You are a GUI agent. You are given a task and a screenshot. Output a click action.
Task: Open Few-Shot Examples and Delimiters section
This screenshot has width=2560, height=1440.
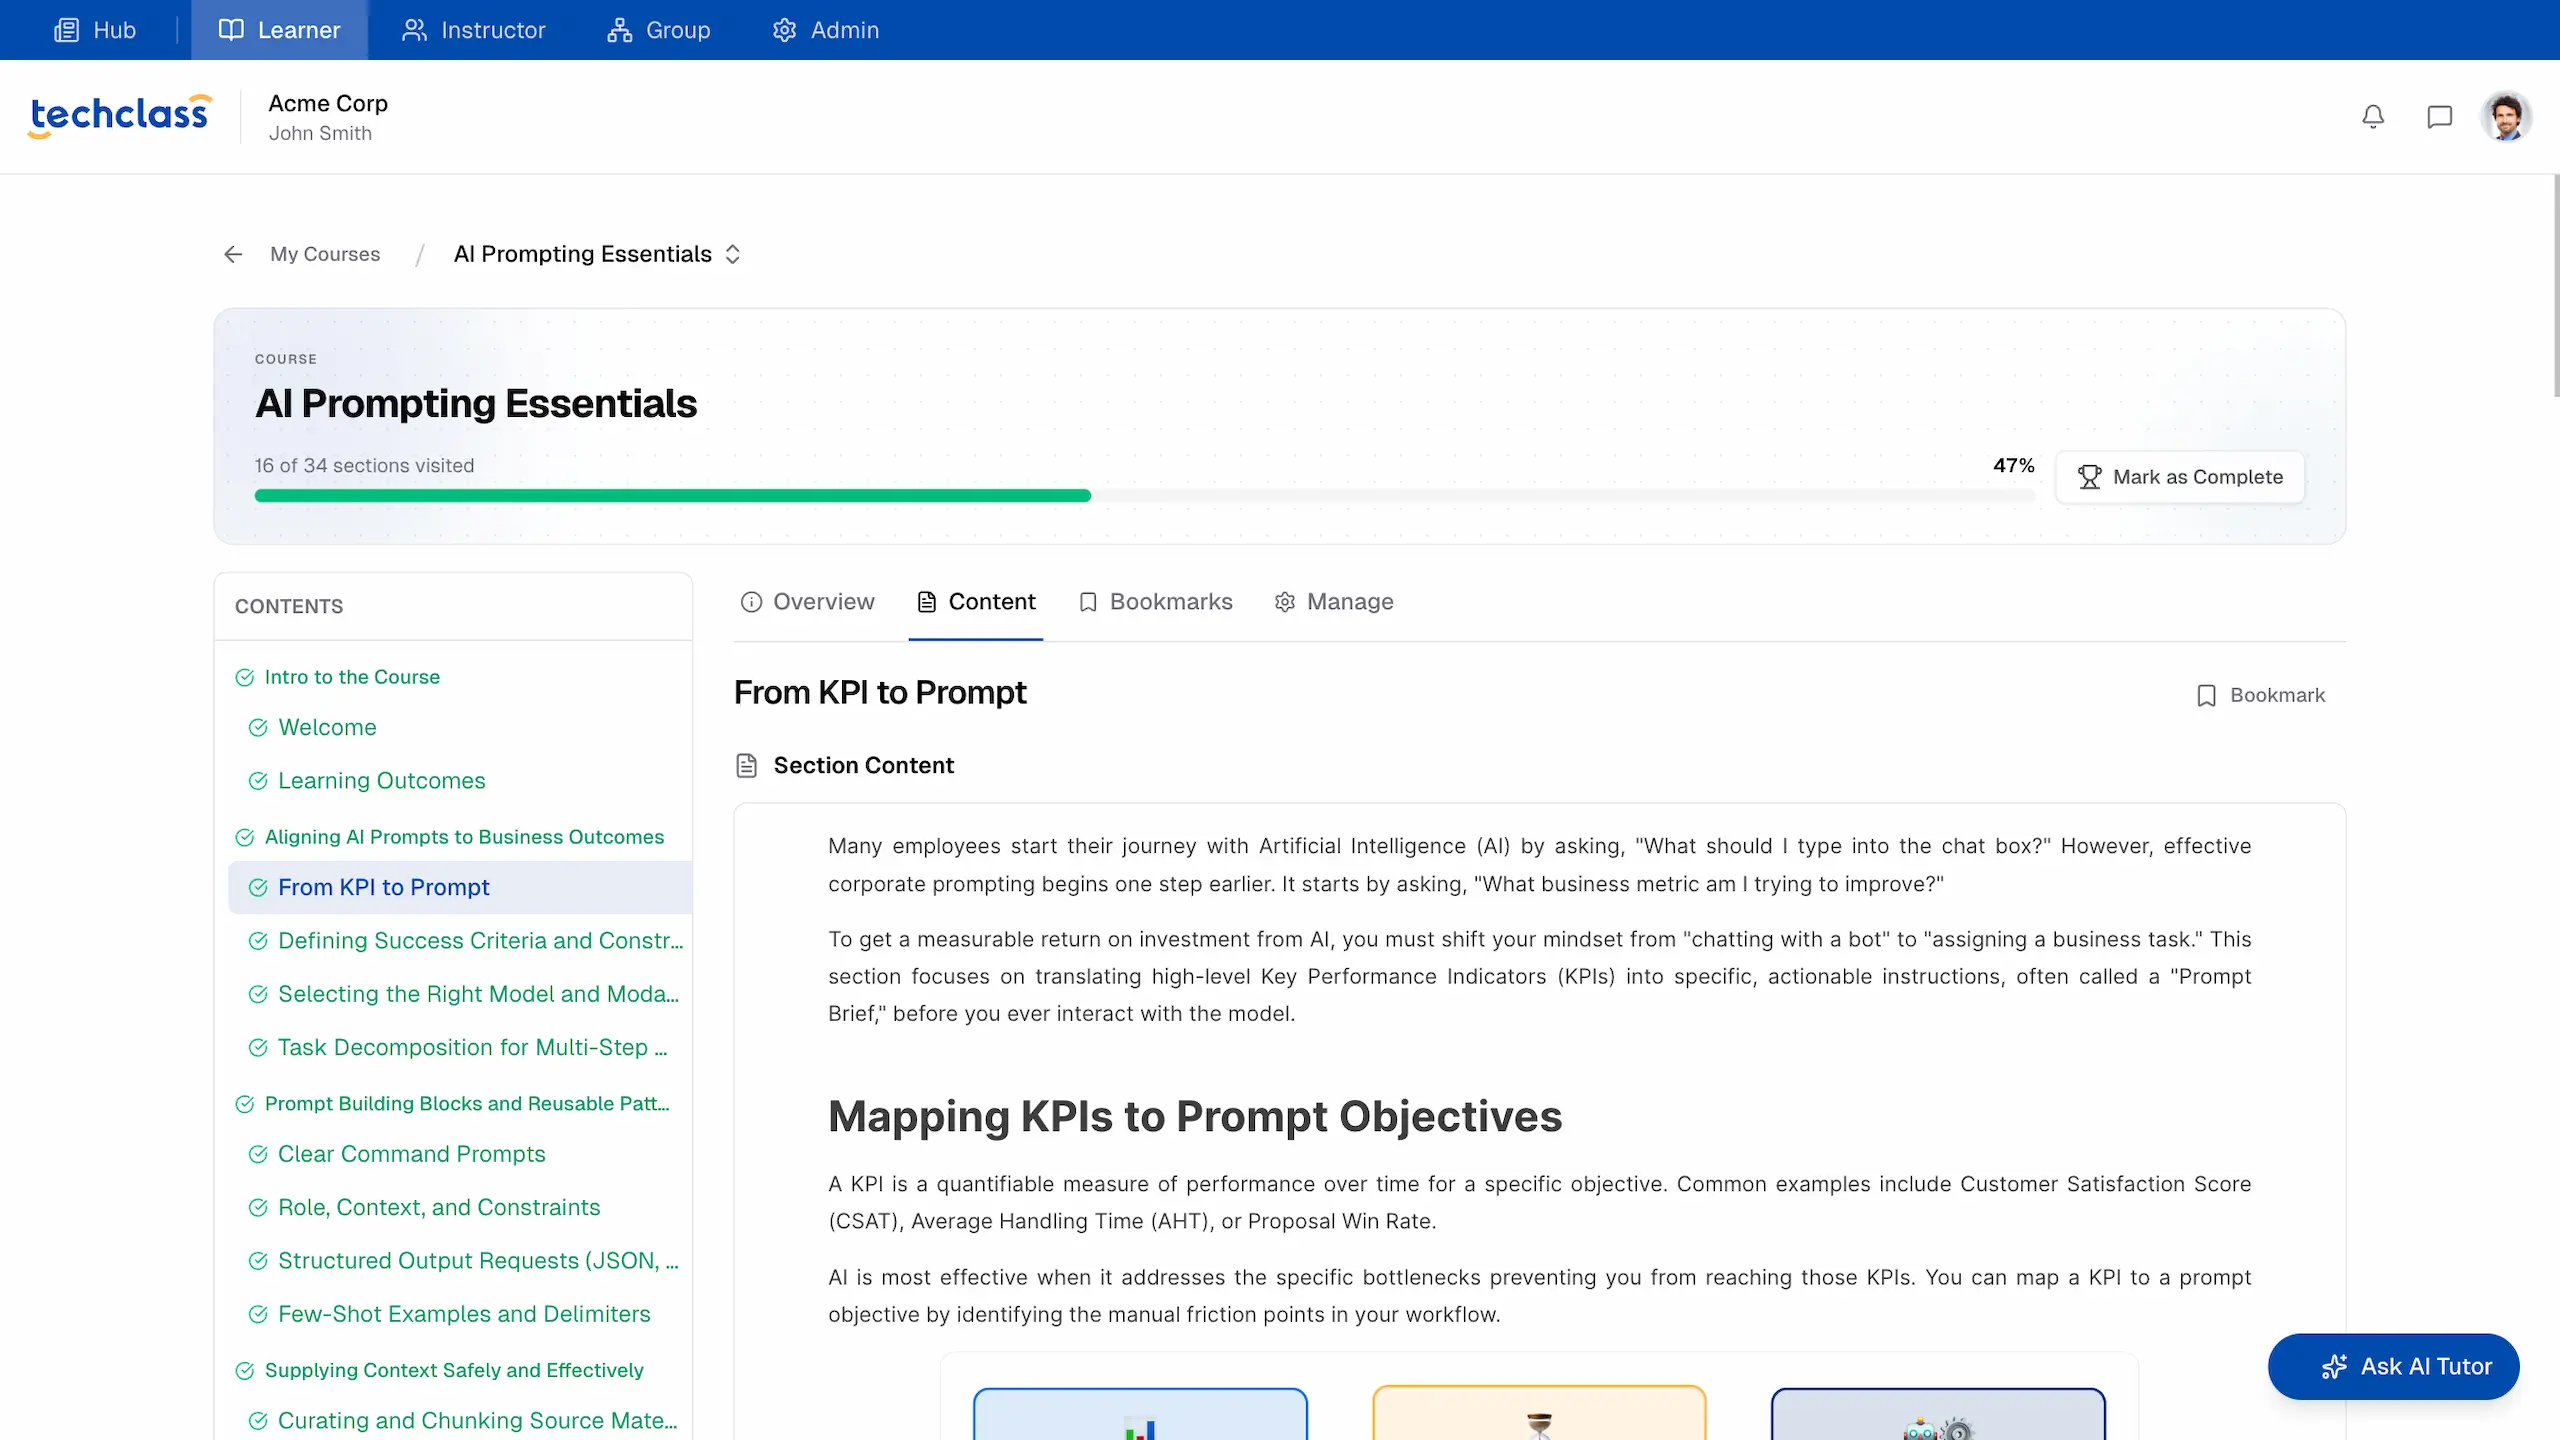(x=464, y=1314)
